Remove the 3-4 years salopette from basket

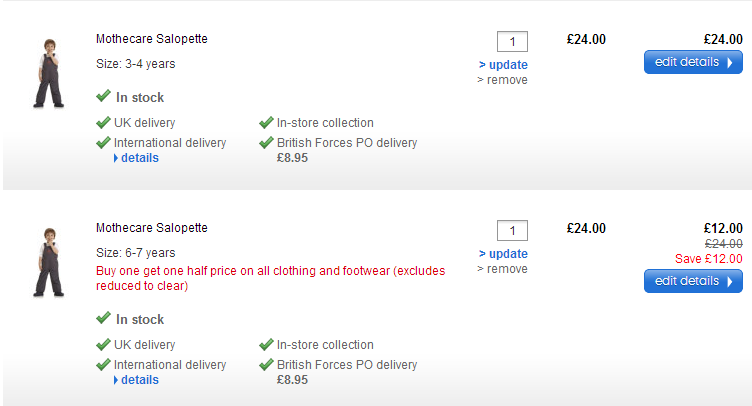pyautogui.click(x=506, y=80)
